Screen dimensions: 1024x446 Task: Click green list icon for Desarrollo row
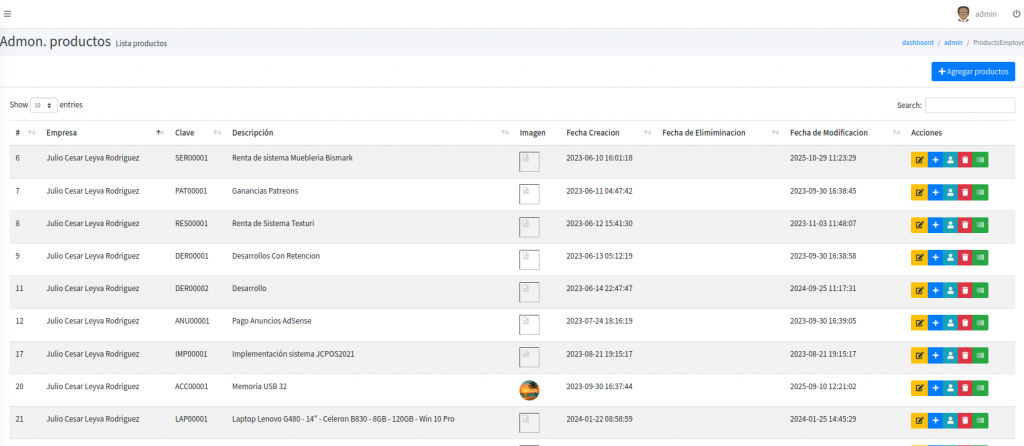(x=980, y=290)
